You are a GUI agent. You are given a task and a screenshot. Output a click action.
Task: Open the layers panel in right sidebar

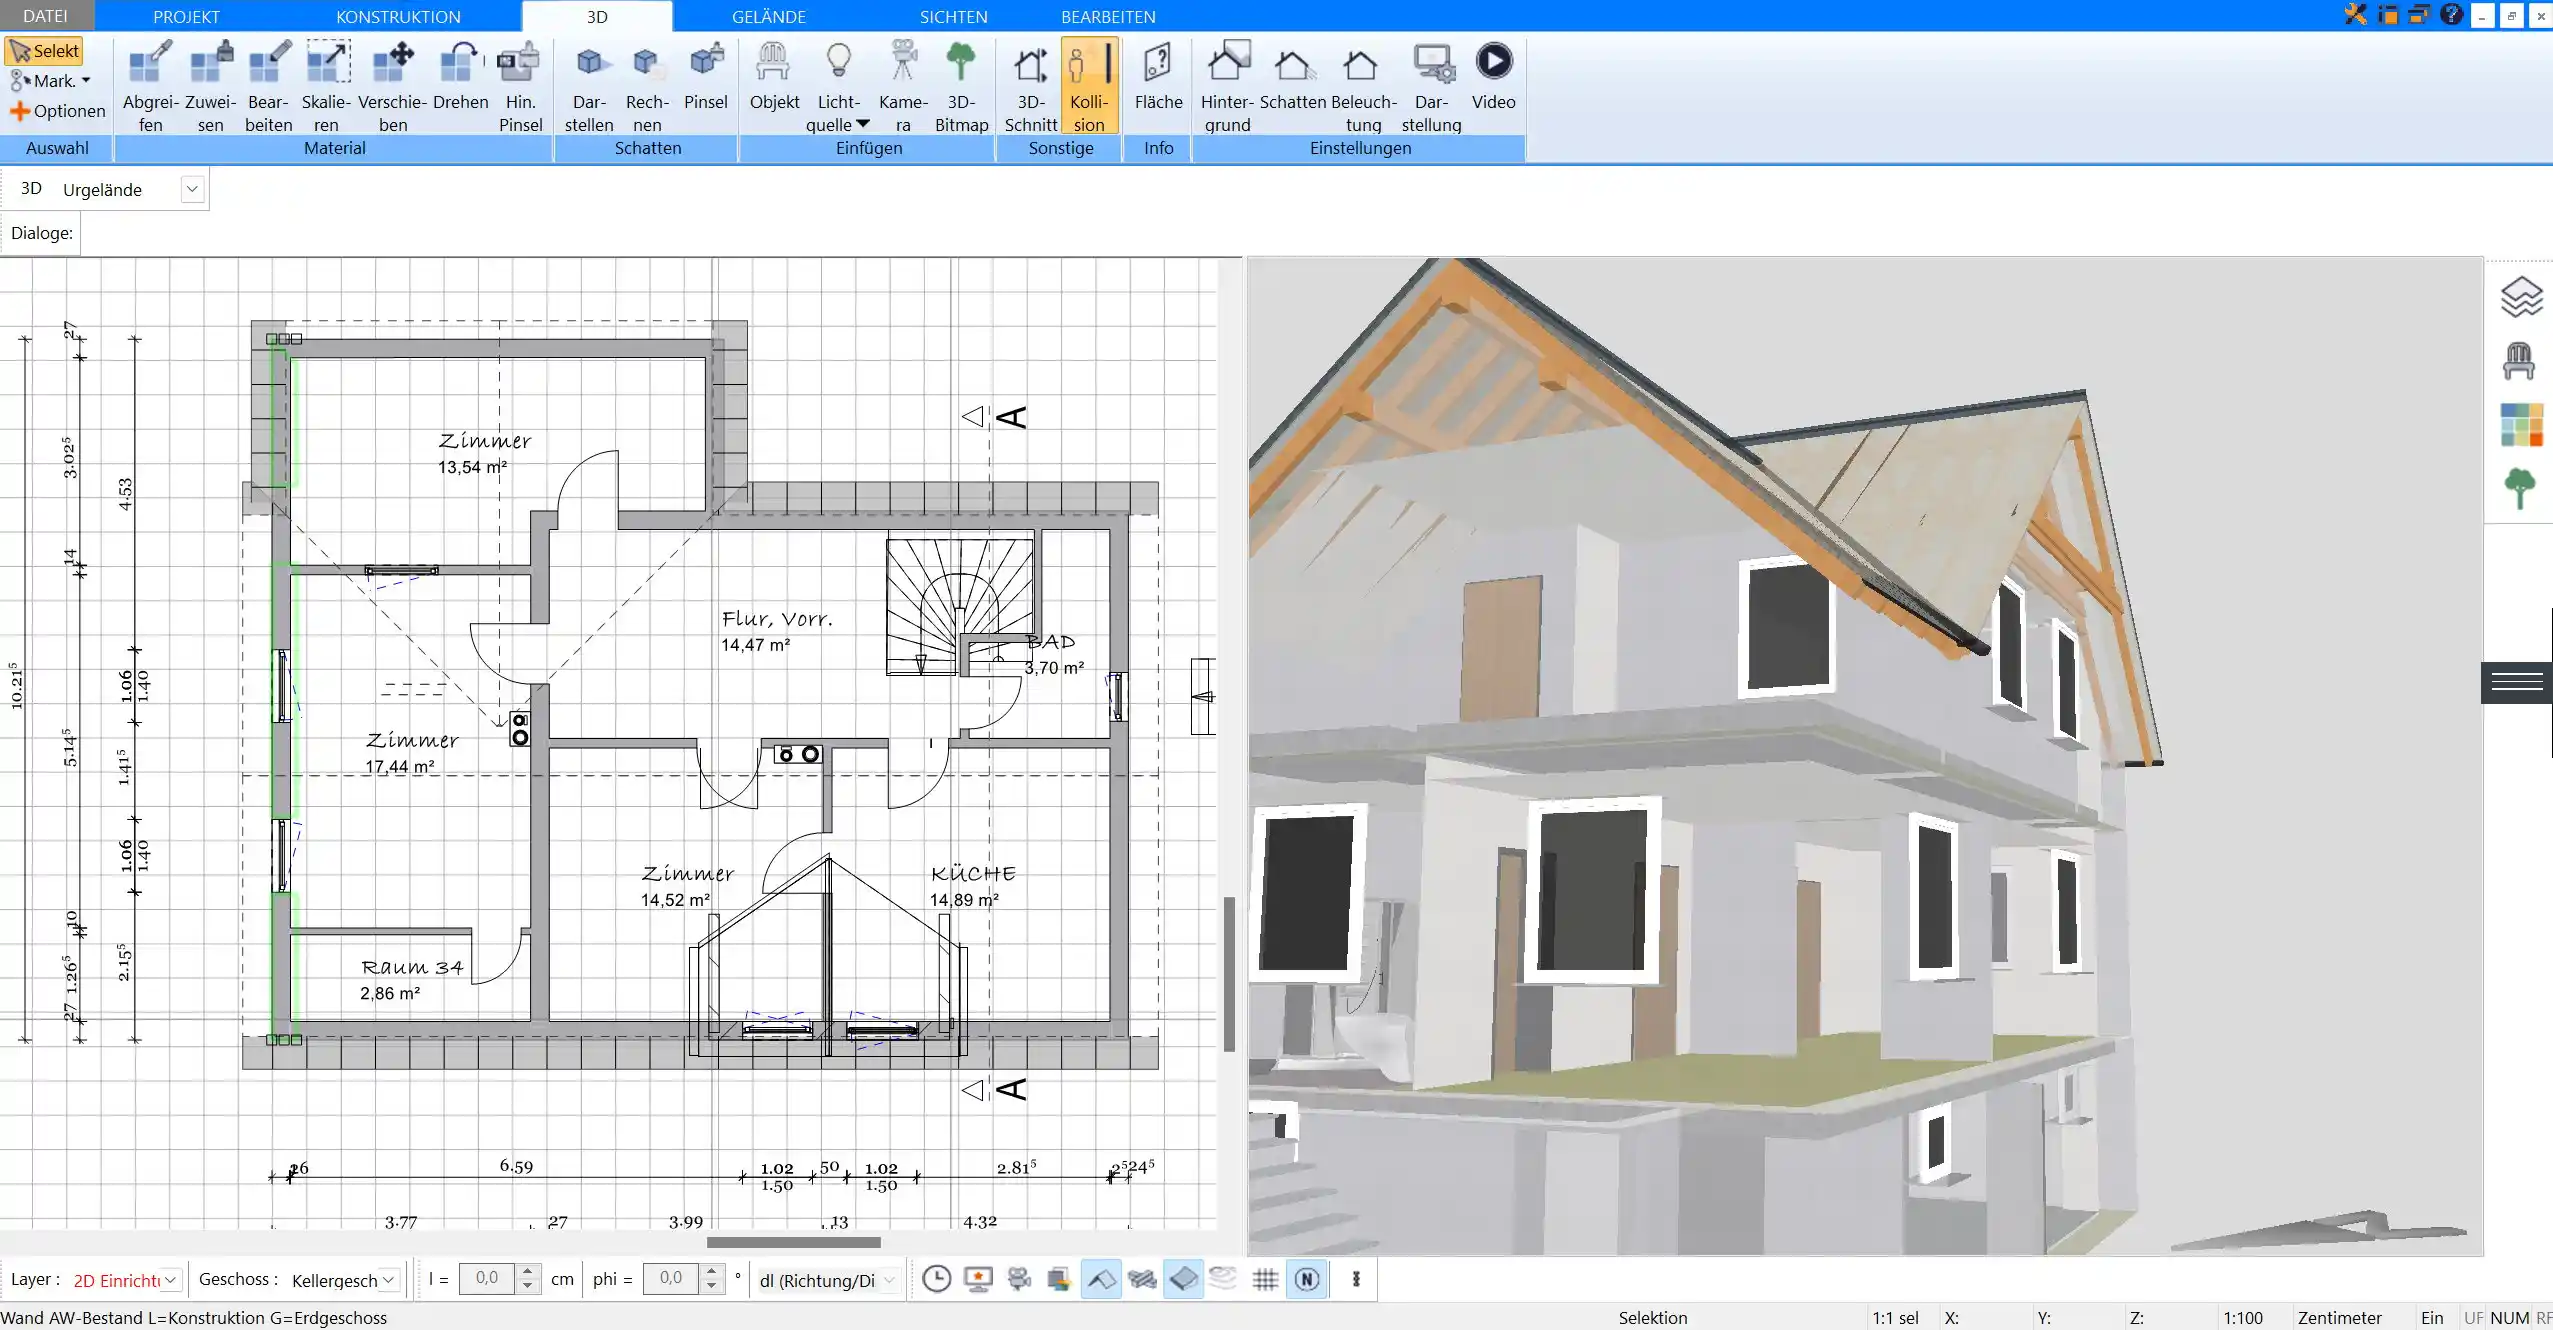coord(2520,297)
